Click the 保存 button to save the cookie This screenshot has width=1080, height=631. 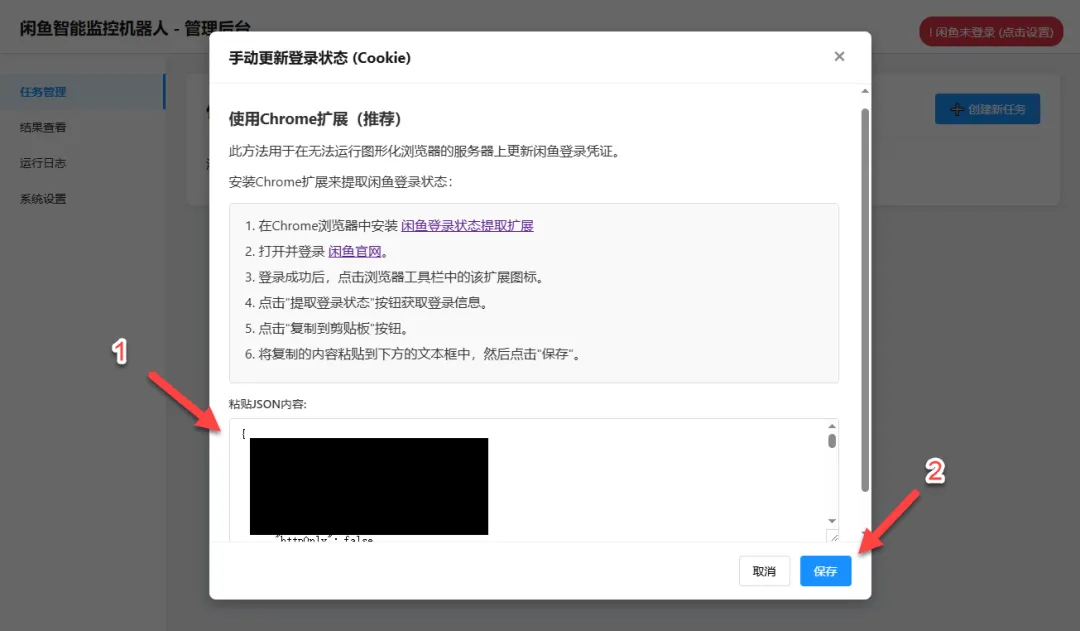825,570
